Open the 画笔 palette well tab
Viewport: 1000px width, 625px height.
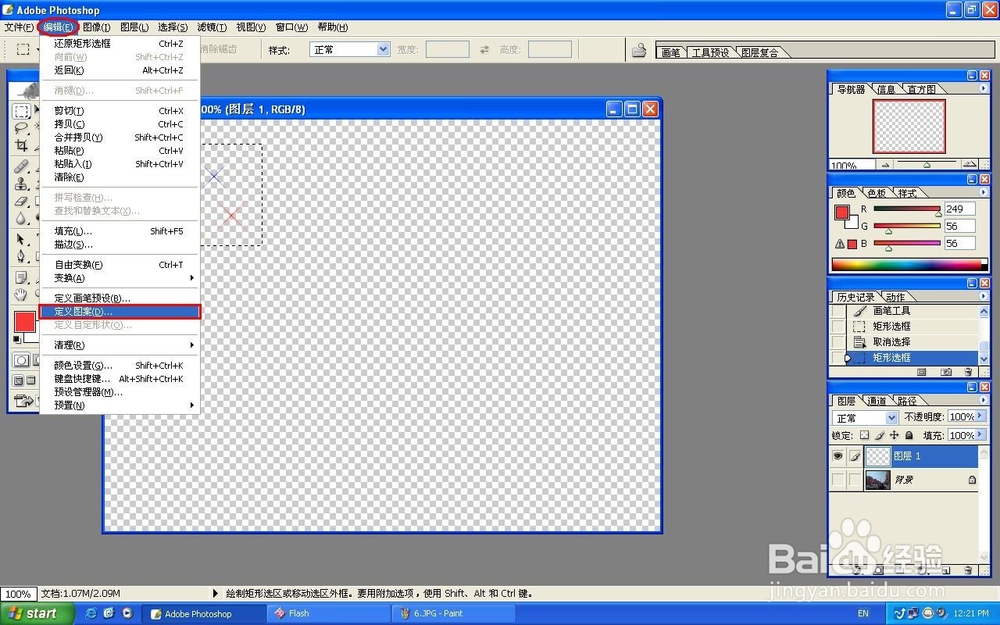[x=670, y=53]
